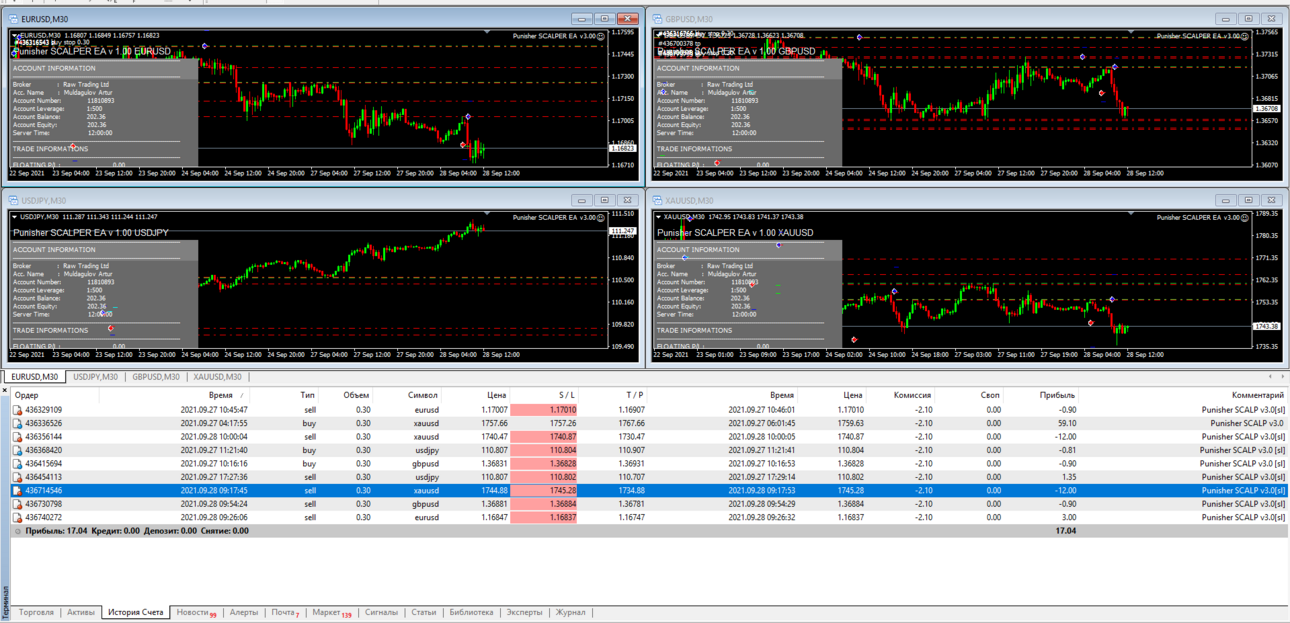Sort by the Символ column header
The image size is (1290, 623).
pyautogui.click(x=423, y=395)
